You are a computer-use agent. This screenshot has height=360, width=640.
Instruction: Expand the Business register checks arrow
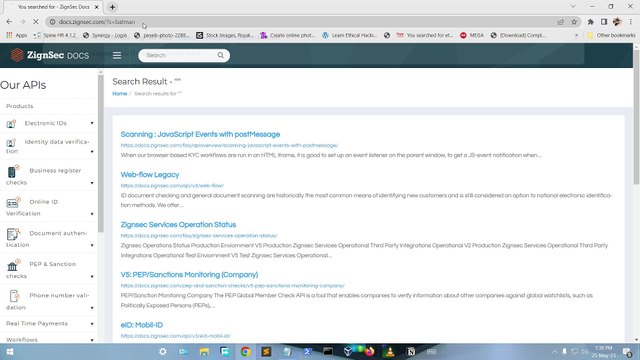pyautogui.click(x=92, y=183)
